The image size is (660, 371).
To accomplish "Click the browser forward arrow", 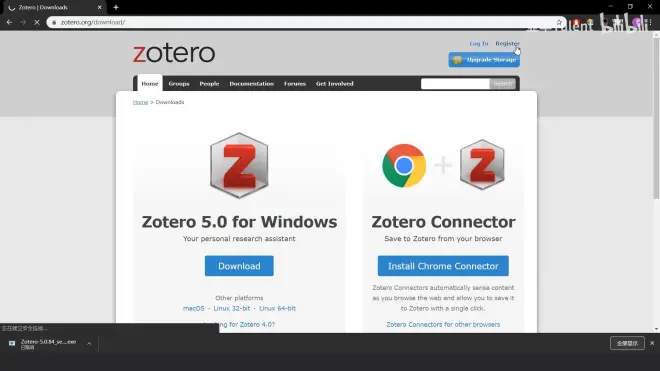I will pos(23,22).
